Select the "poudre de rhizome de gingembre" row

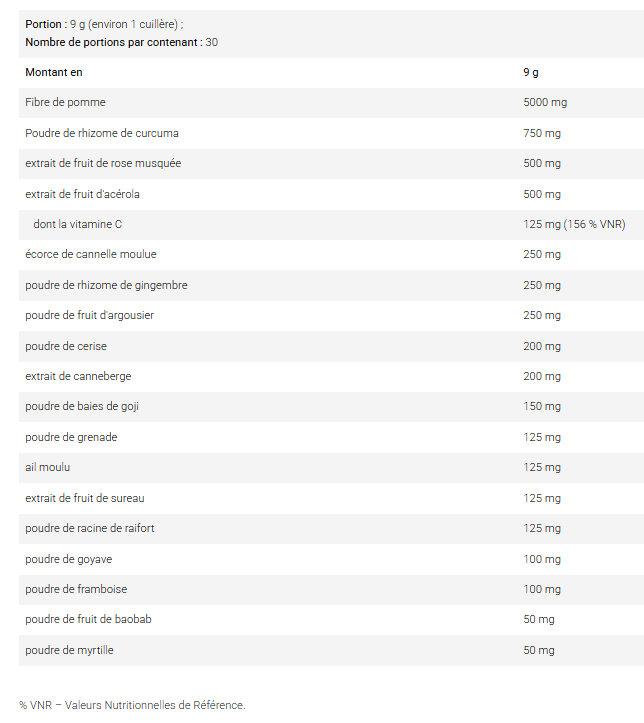(x=106, y=285)
